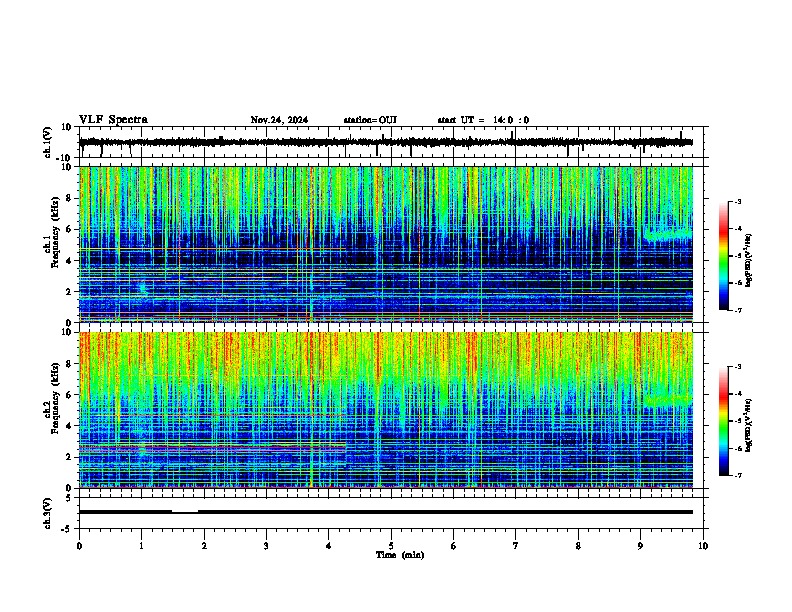Click time axis tick label '1'
This screenshot has width=792, height=612.
pos(141,546)
